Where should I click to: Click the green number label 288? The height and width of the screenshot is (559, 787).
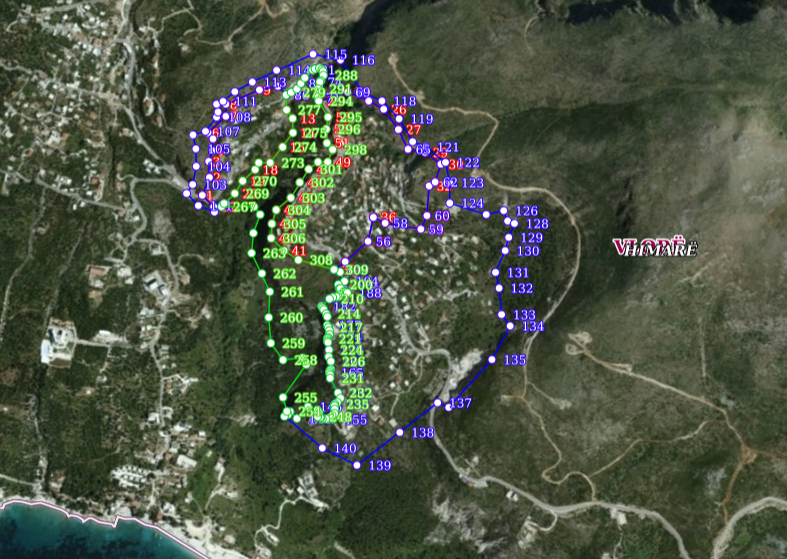pos(346,76)
